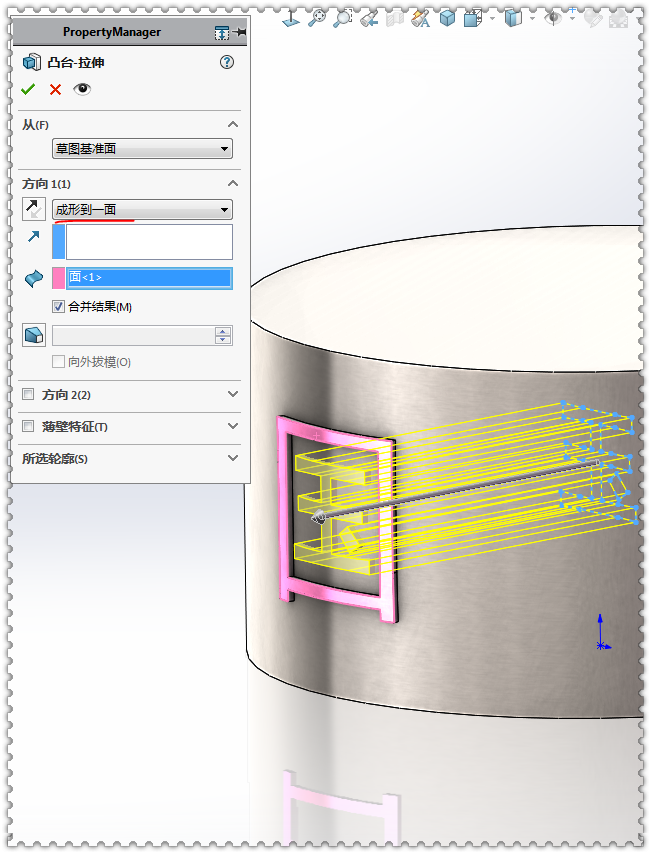Select 面<1> in the face selection box
The height and width of the screenshot is (854, 651).
[x=149, y=278]
